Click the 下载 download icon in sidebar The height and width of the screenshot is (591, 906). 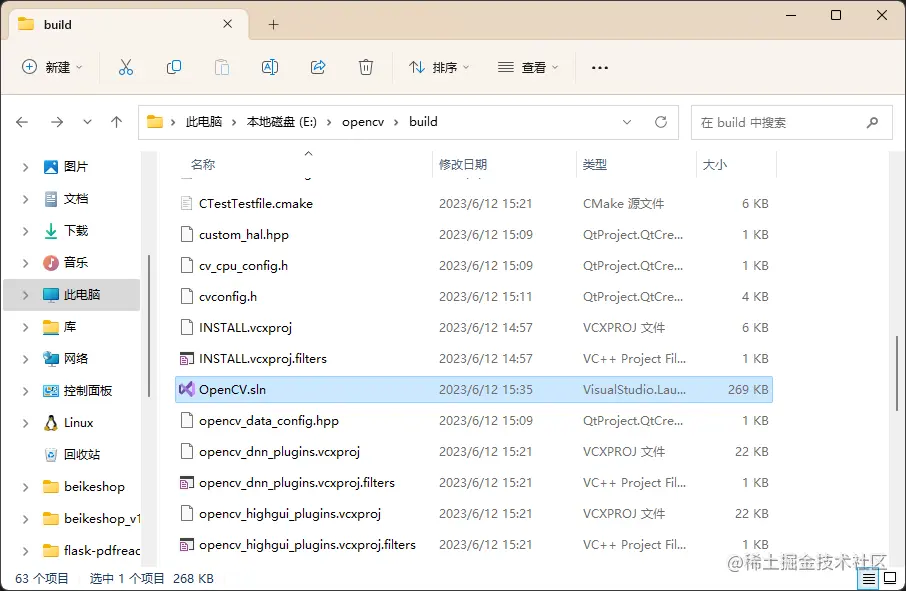click(x=51, y=231)
